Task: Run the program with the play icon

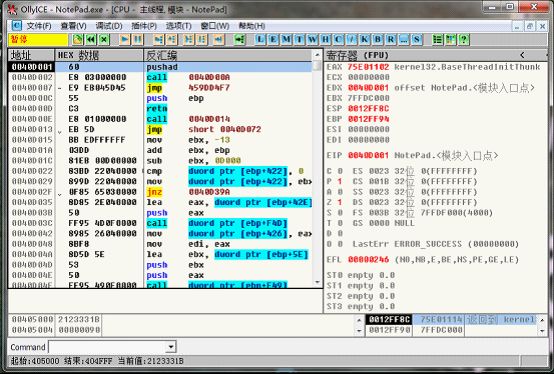Action: [124, 39]
